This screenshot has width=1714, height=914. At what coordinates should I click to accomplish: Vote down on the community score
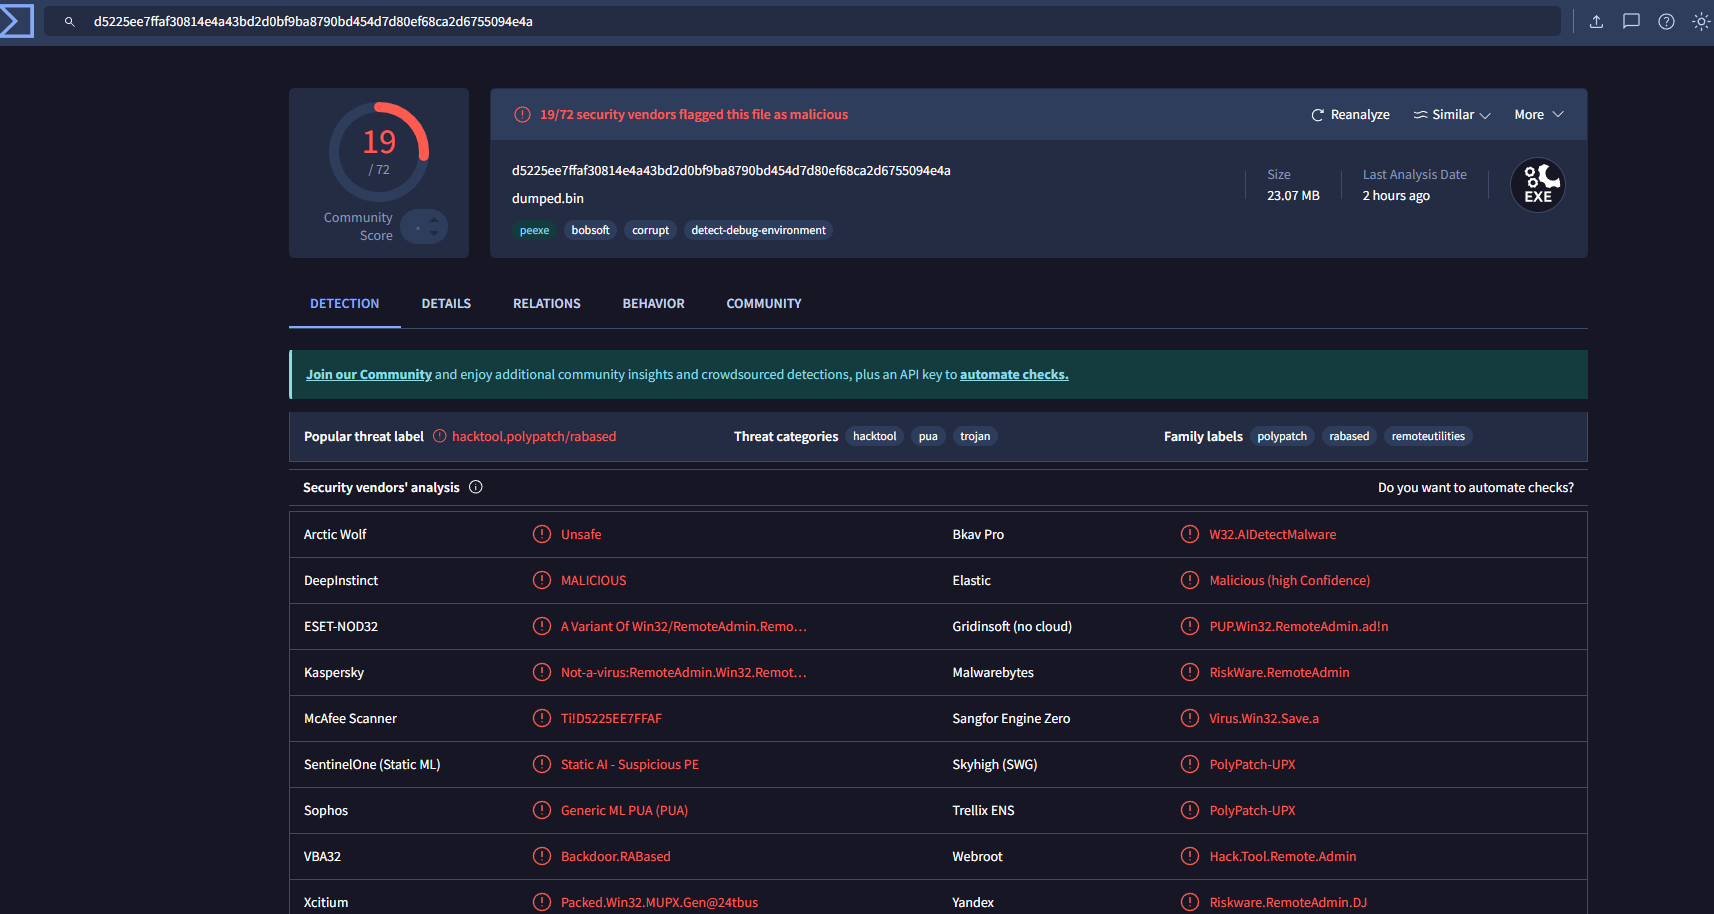point(433,234)
